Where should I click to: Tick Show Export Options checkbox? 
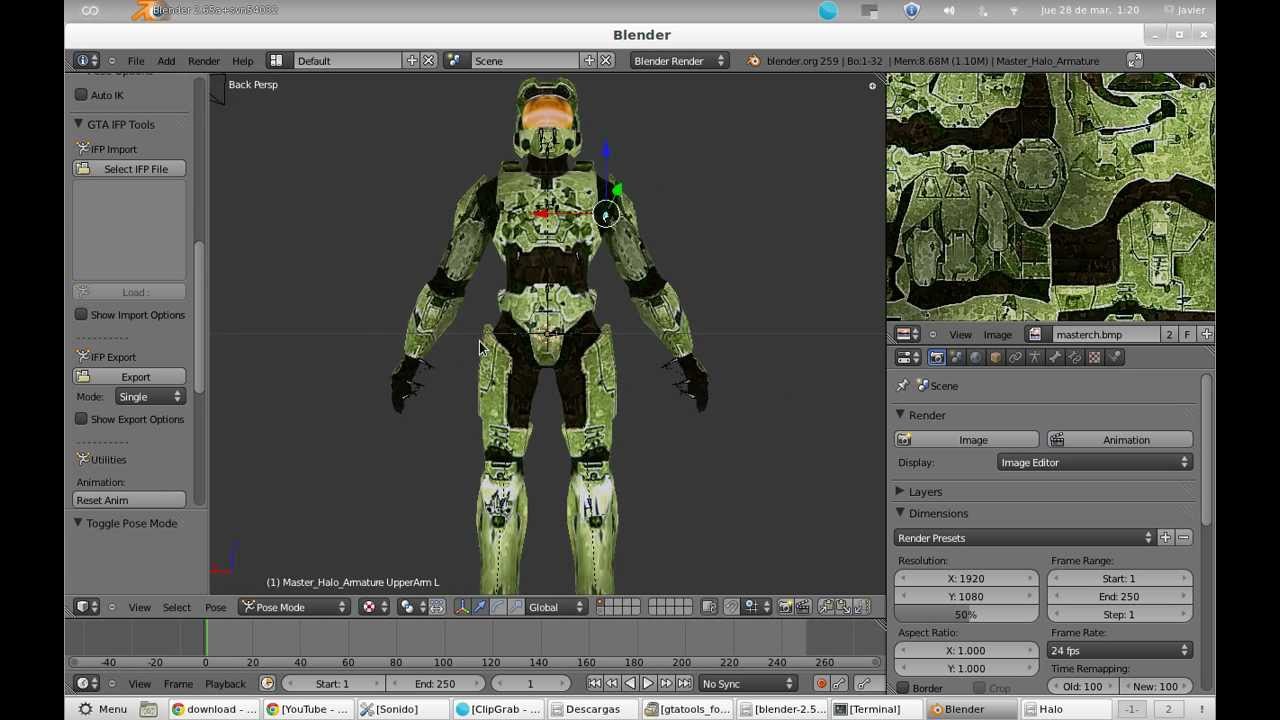click(82, 419)
